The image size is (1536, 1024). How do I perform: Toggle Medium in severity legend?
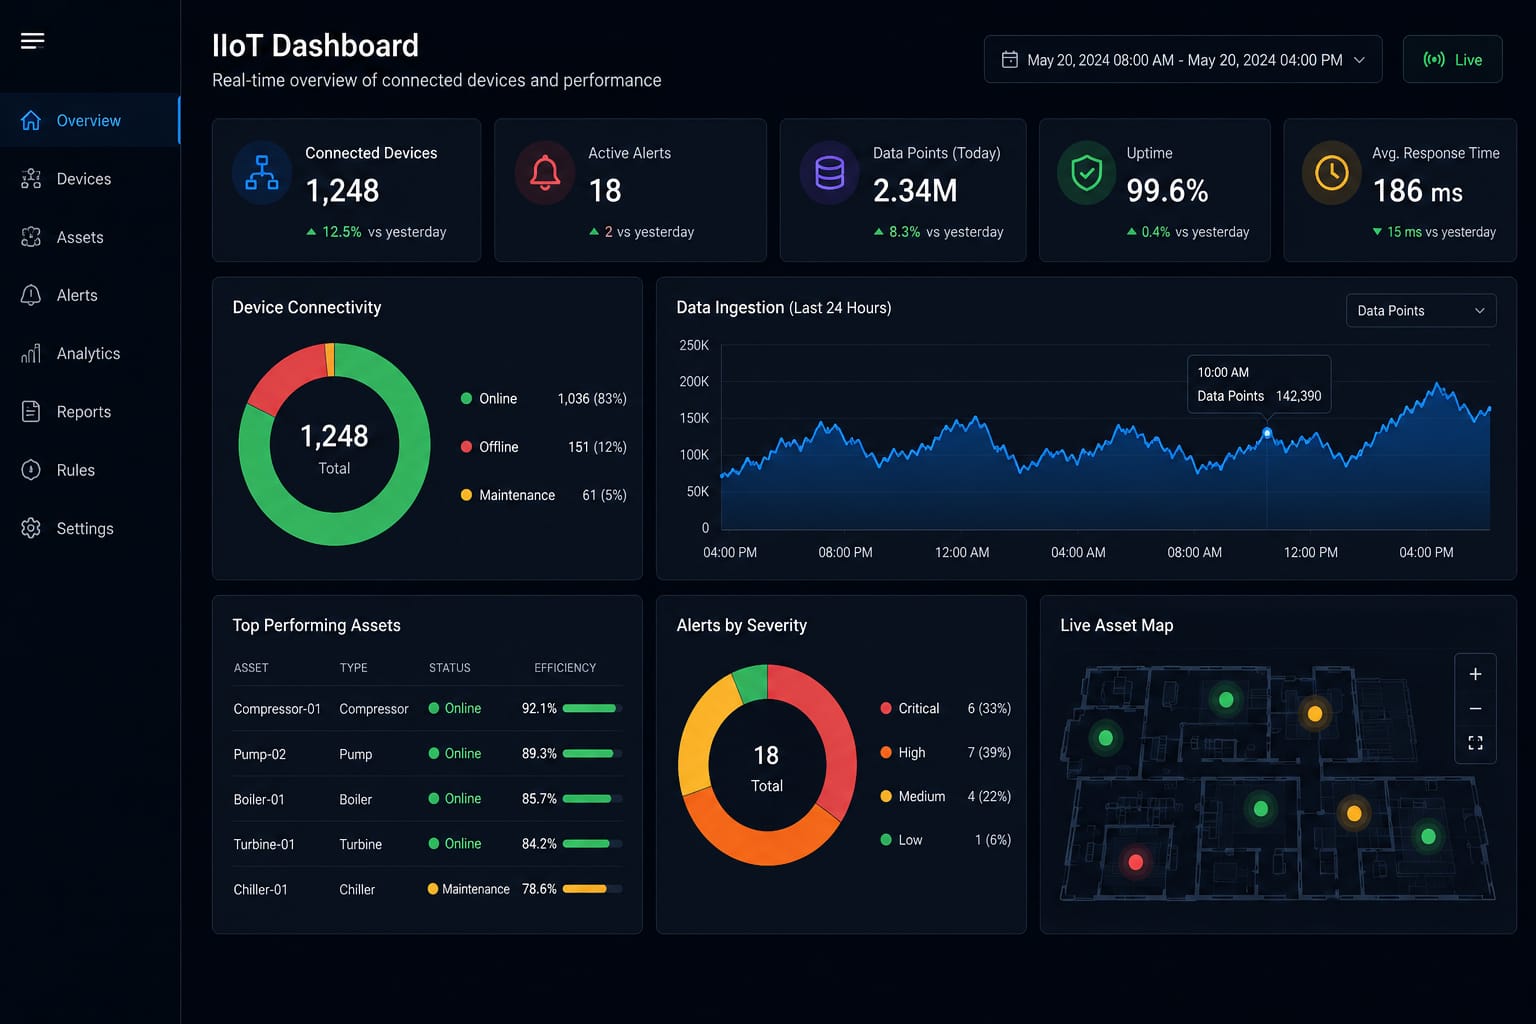tap(945, 796)
